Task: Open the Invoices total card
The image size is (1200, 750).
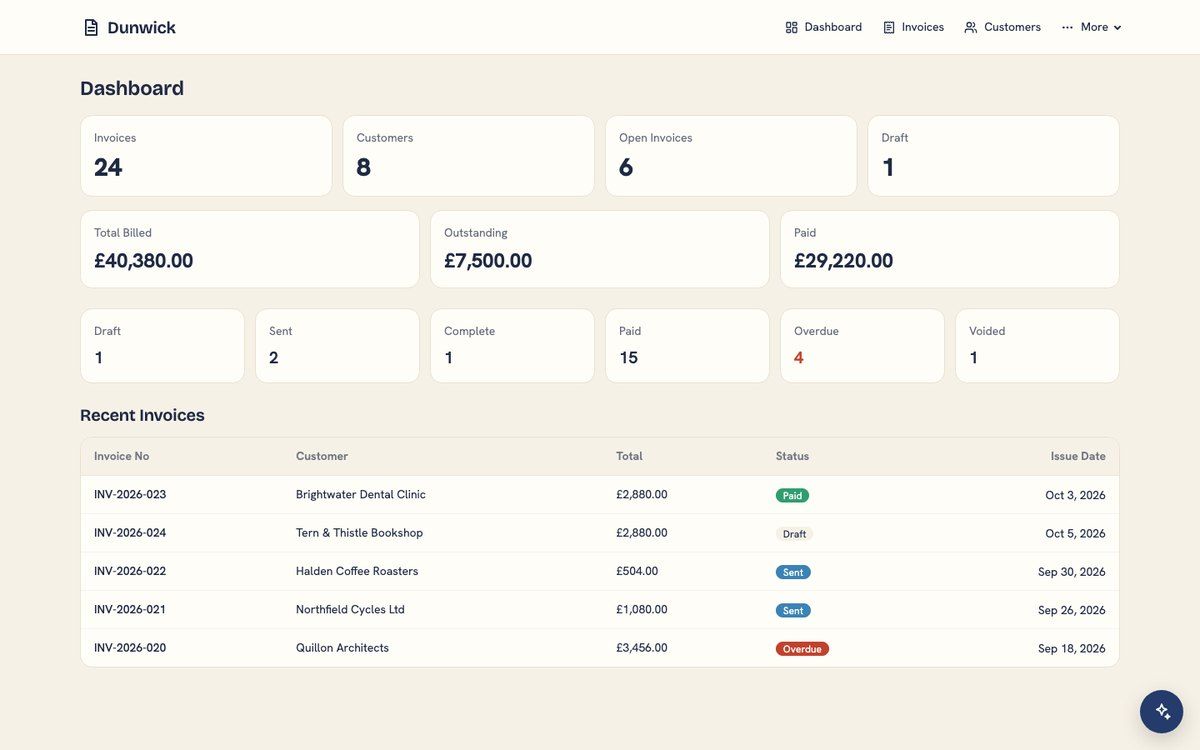Action: coord(206,156)
